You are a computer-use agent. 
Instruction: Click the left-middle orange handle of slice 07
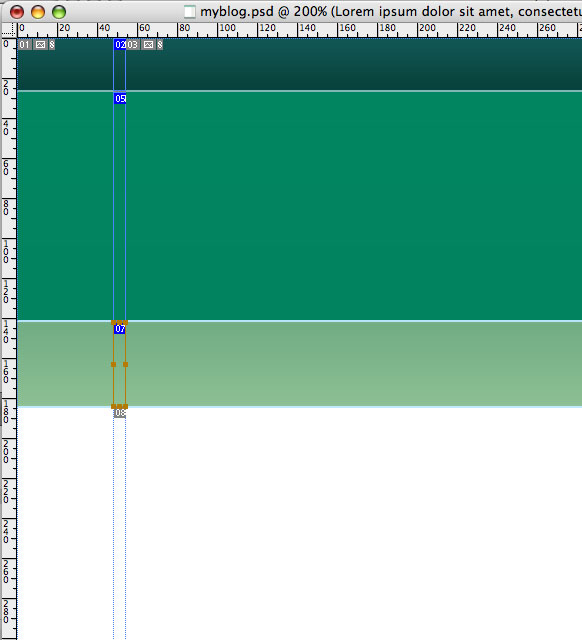coord(113,364)
